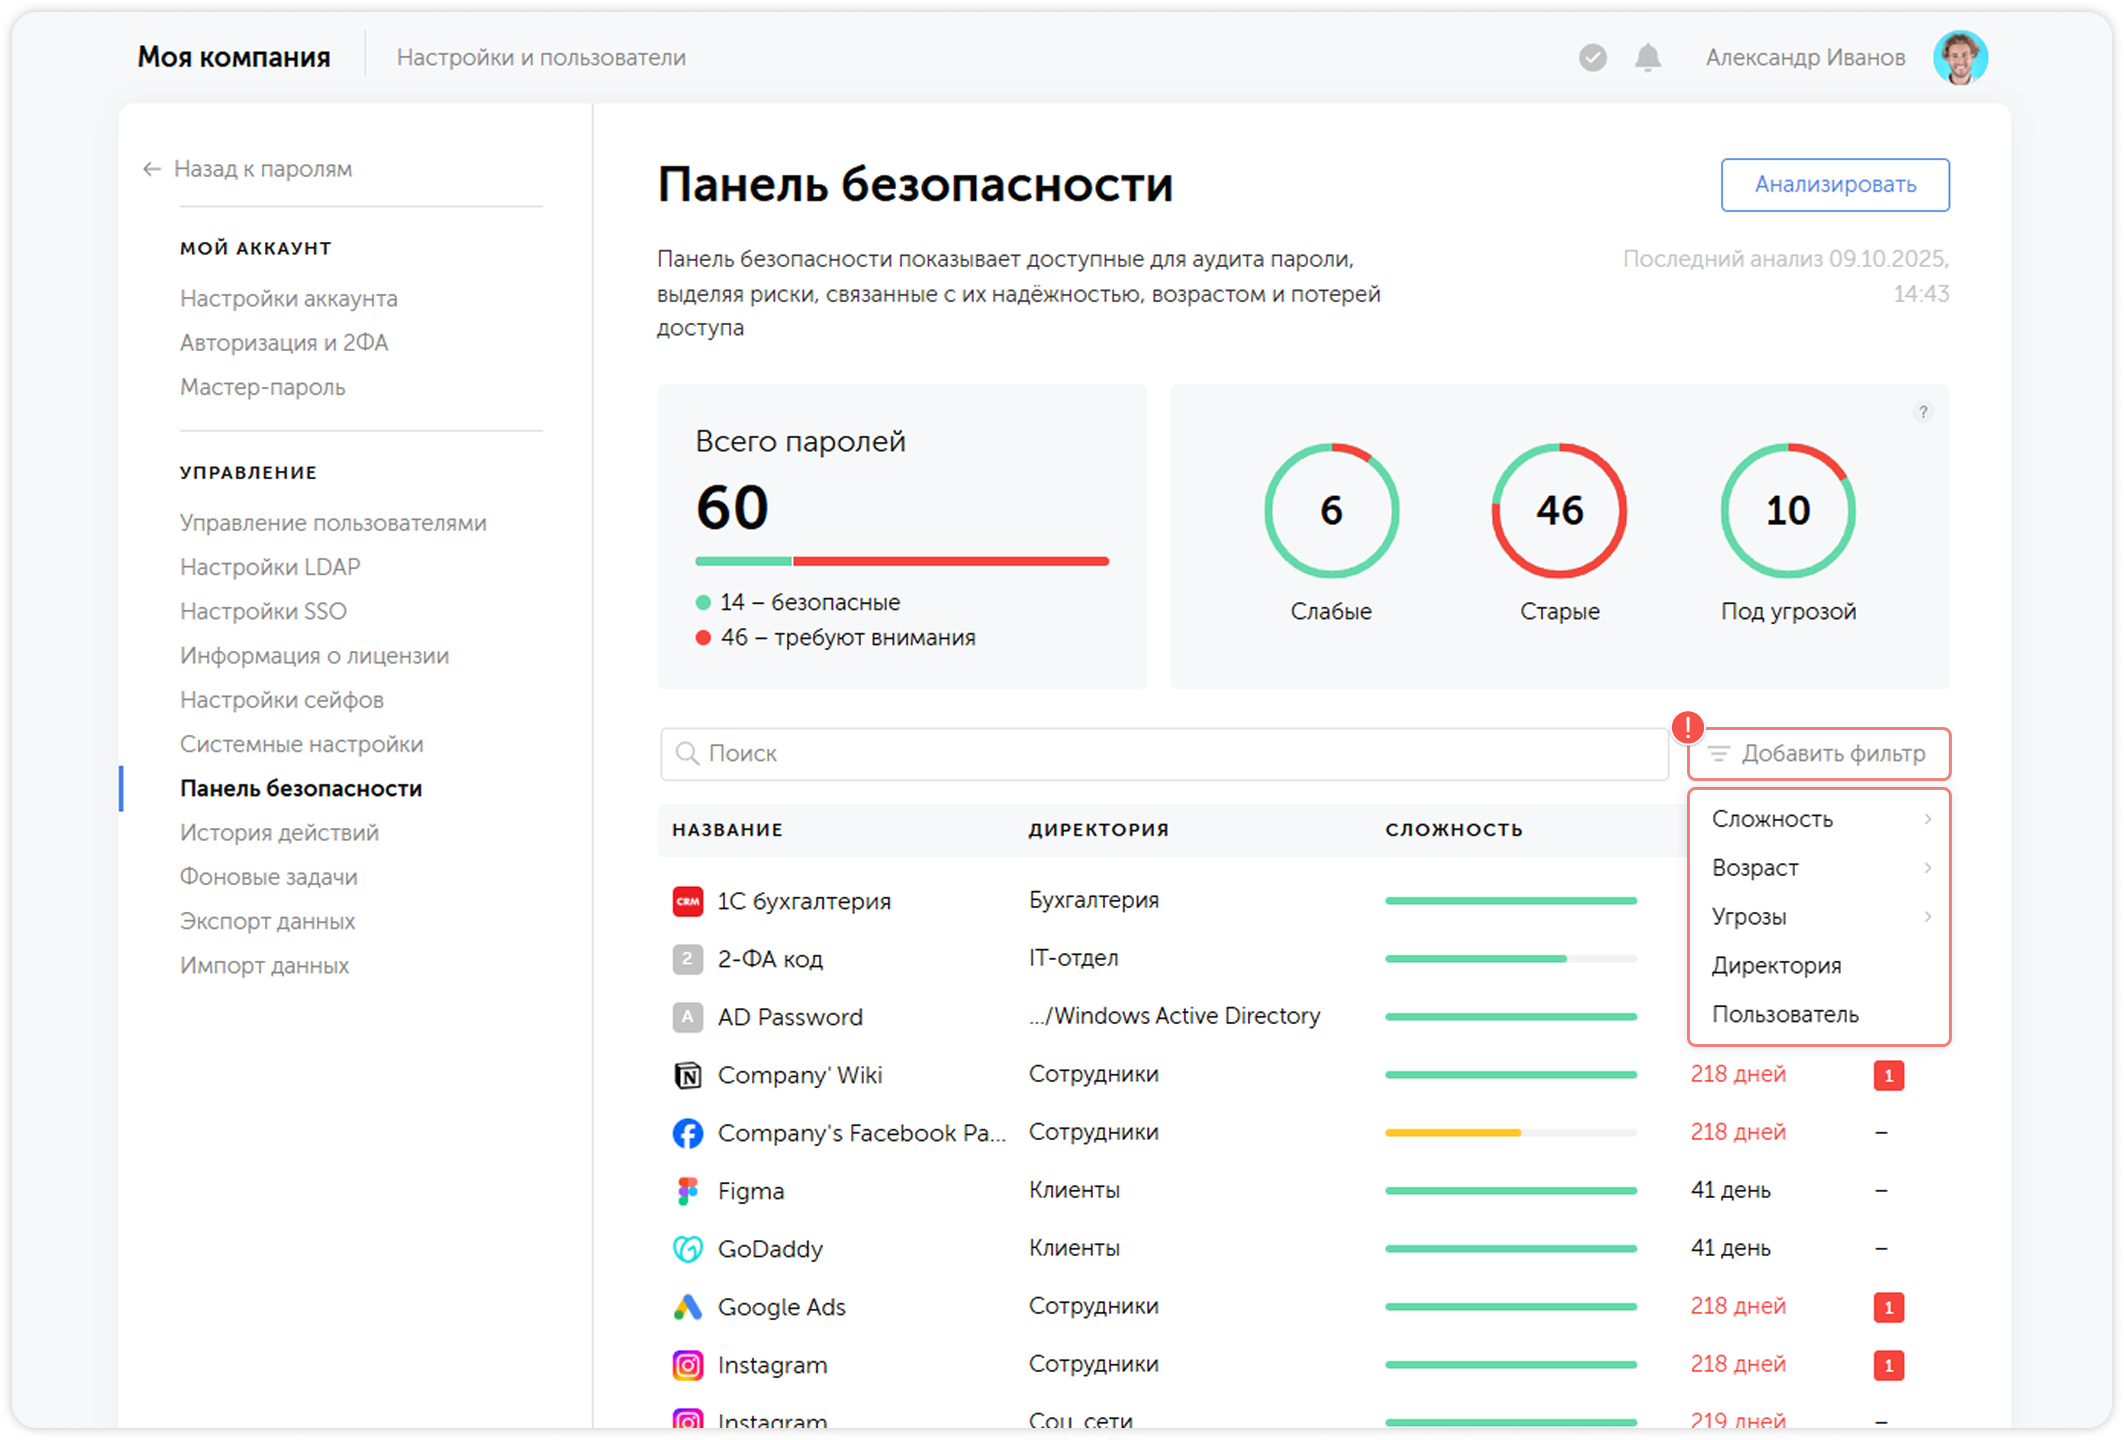
Task: Click the Instagram icon
Action: coord(688,1364)
